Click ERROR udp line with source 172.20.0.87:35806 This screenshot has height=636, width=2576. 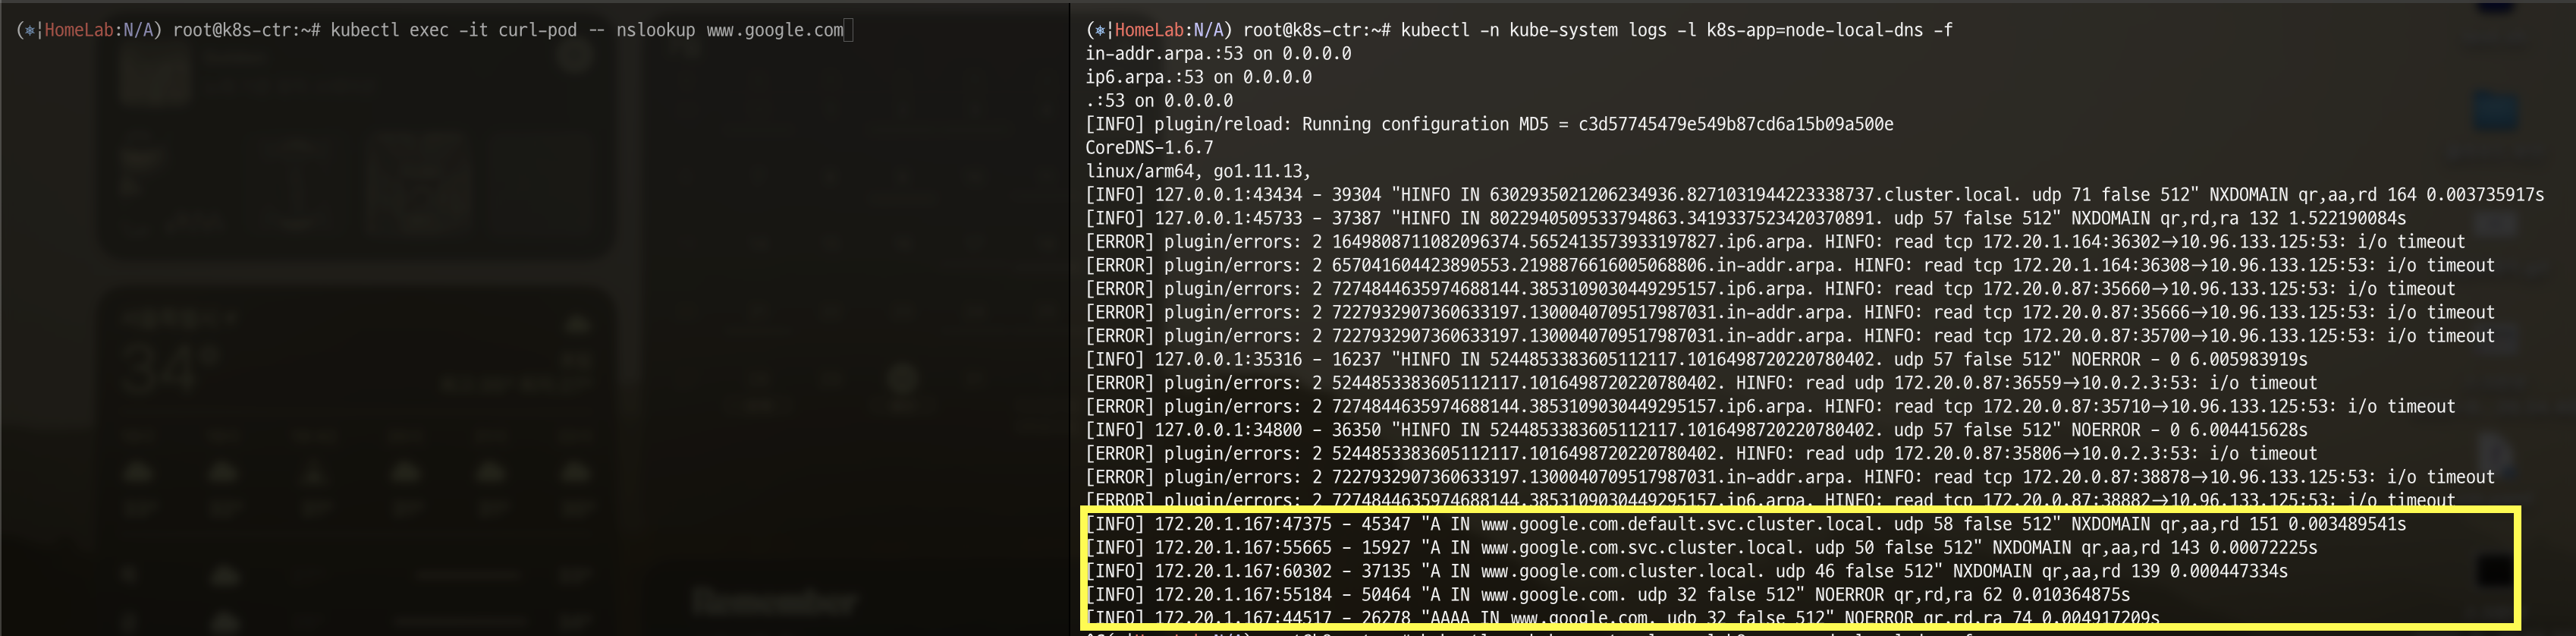pyautogui.click(x=1701, y=453)
